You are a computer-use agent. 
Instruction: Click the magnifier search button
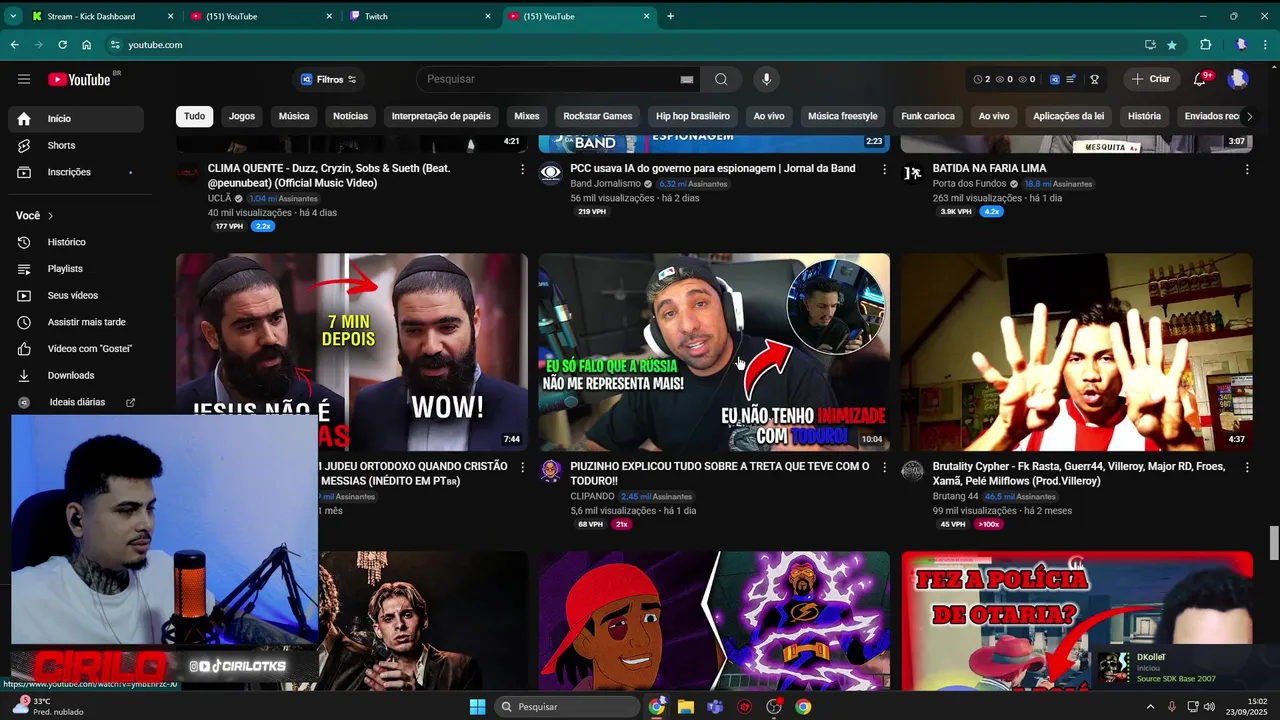pyautogui.click(x=721, y=79)
